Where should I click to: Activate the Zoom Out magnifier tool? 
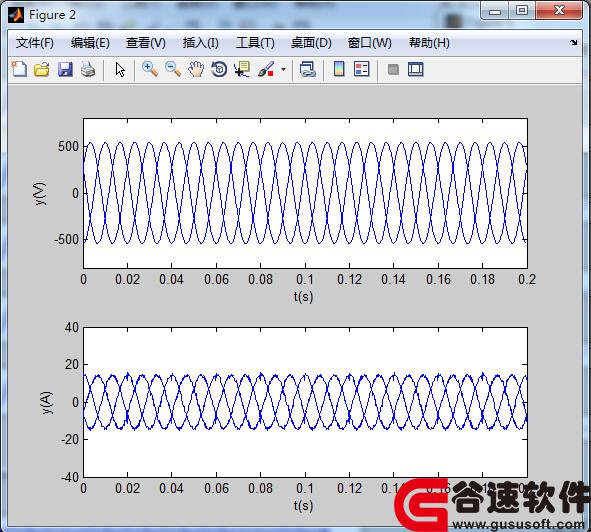click(173, 69)
